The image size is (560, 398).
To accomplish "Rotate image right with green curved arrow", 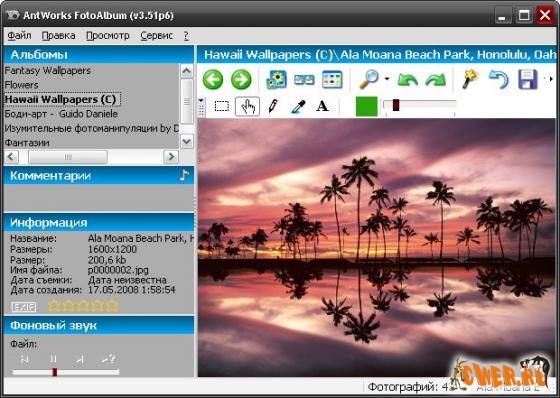I will (436, 80).
